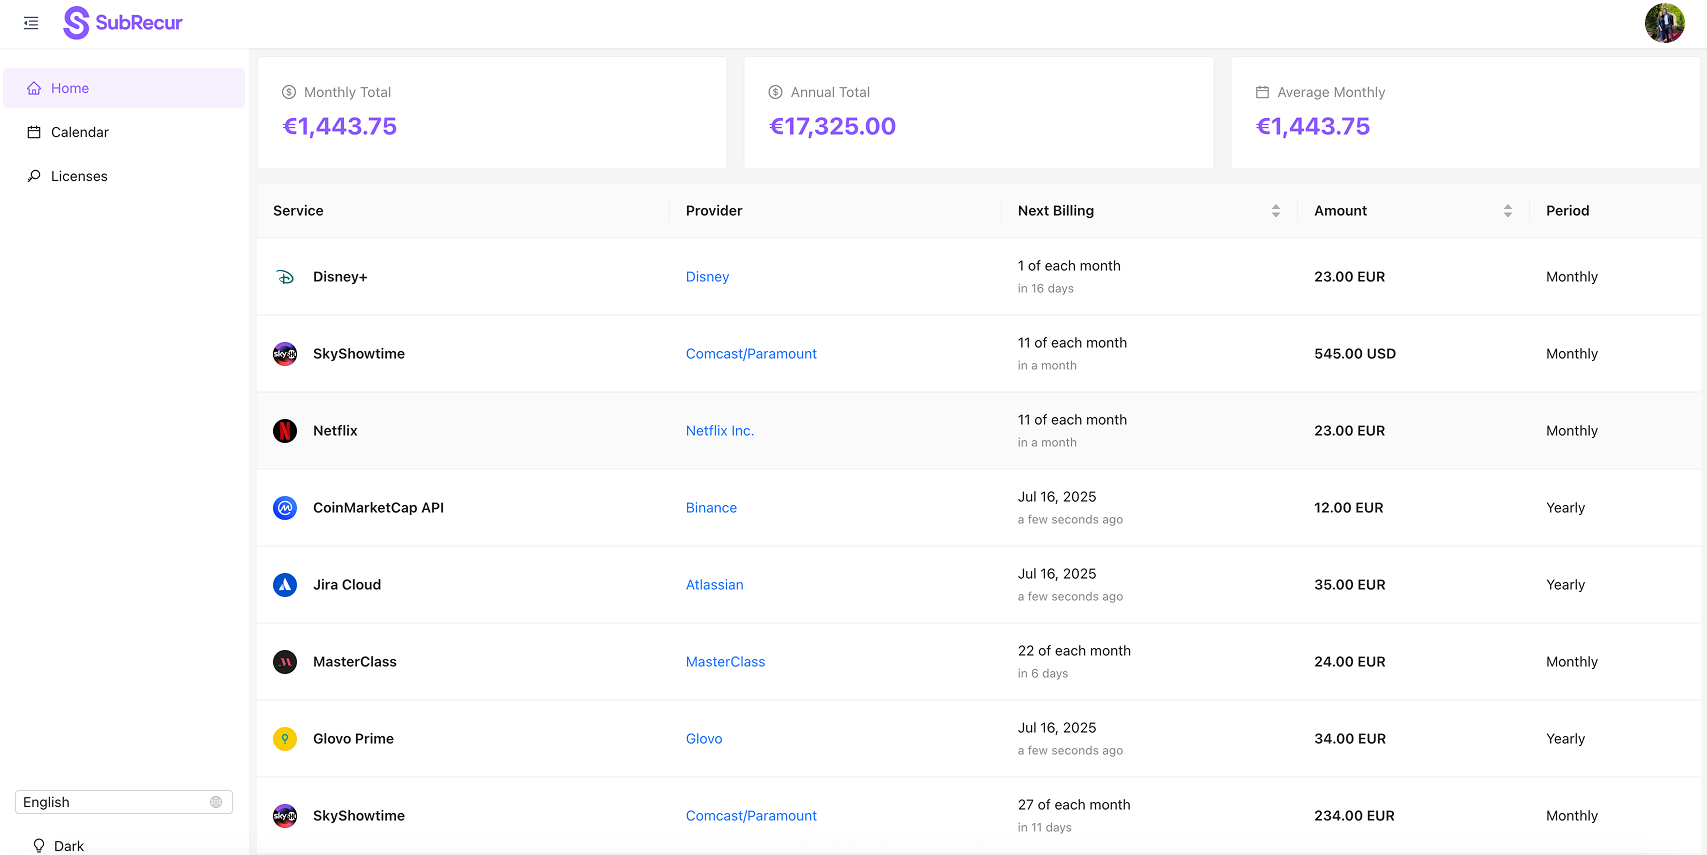Click the 234.00 EUR amount
1707x855 pixels.
pos(1354,816)
